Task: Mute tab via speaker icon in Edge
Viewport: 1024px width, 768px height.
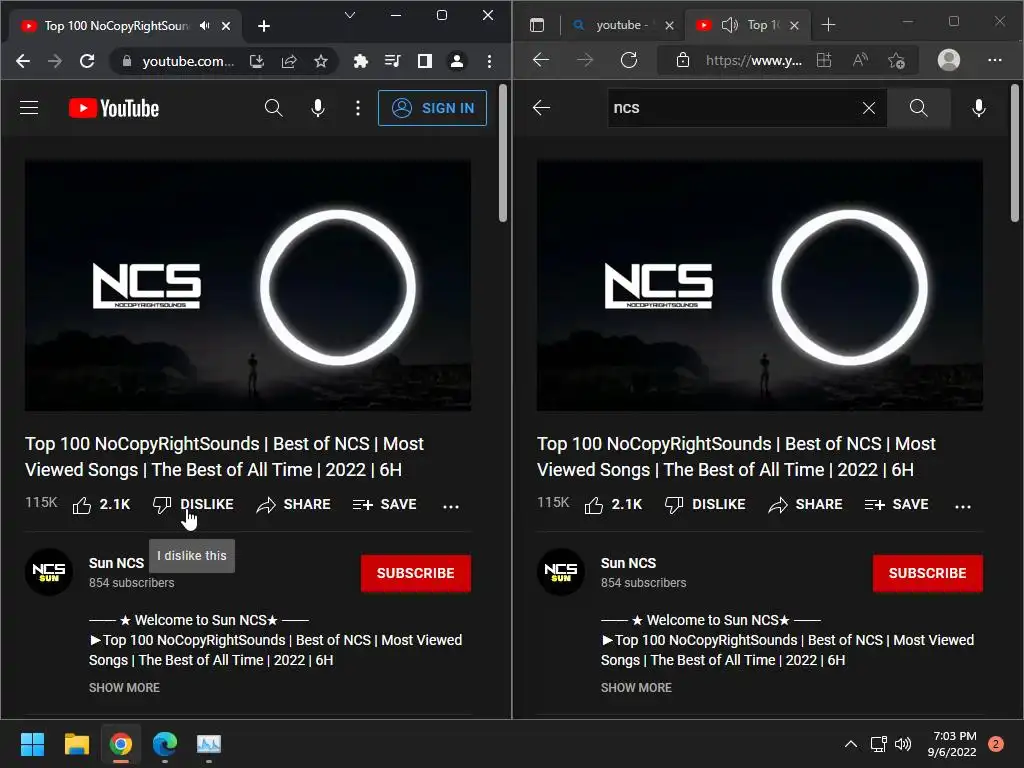Action: click(x=729, y=25)
